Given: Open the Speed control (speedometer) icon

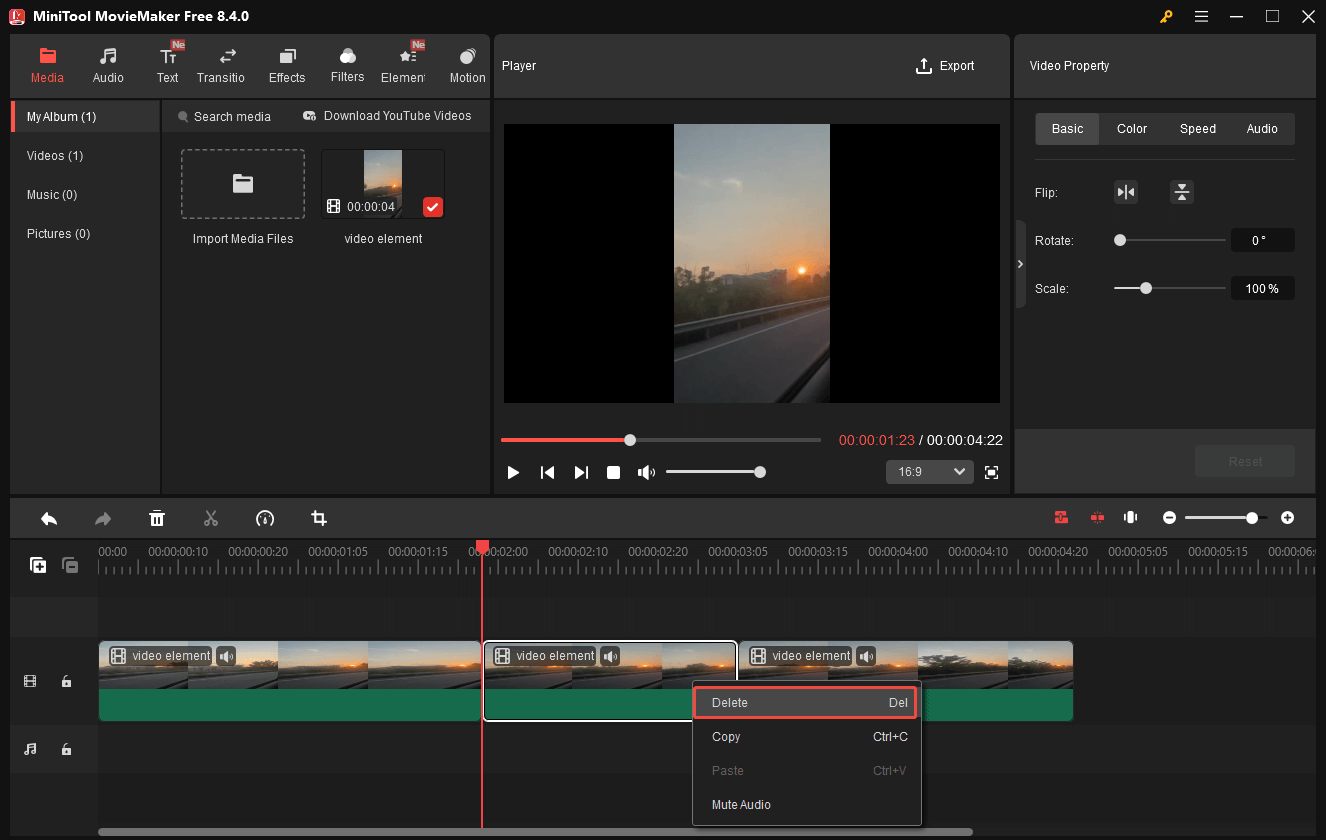Looking at the screenshot, I should click(265, 518).
